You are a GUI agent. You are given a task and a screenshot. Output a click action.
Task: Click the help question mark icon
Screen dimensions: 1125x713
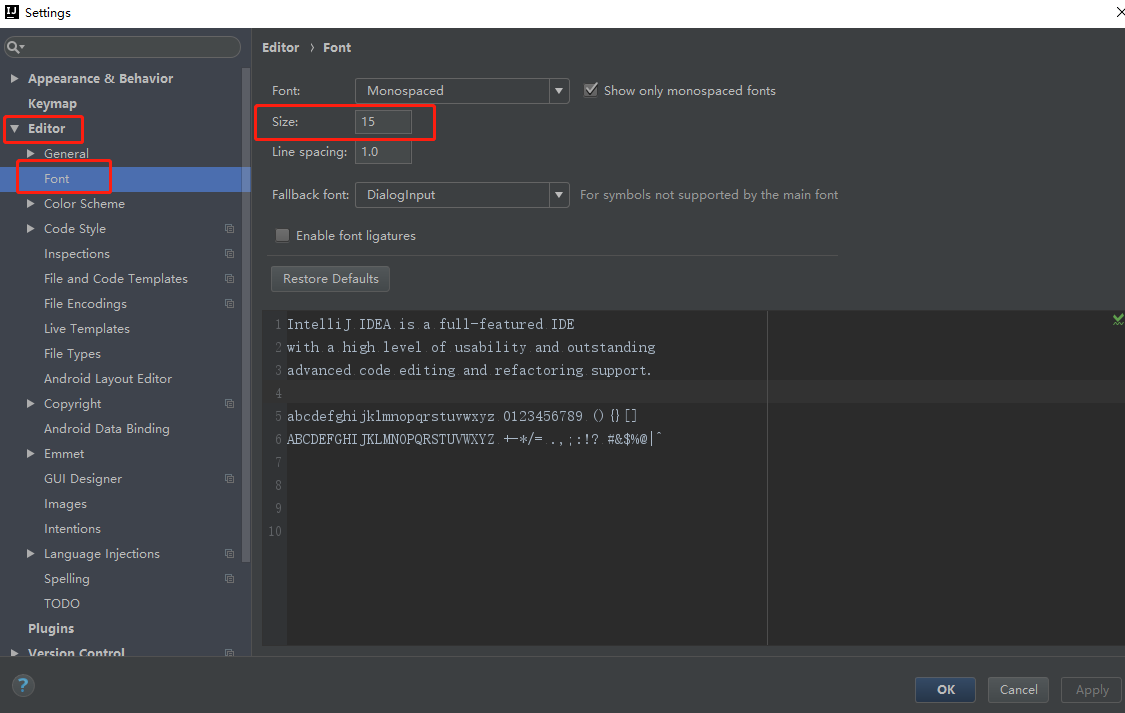click(23, 685)
